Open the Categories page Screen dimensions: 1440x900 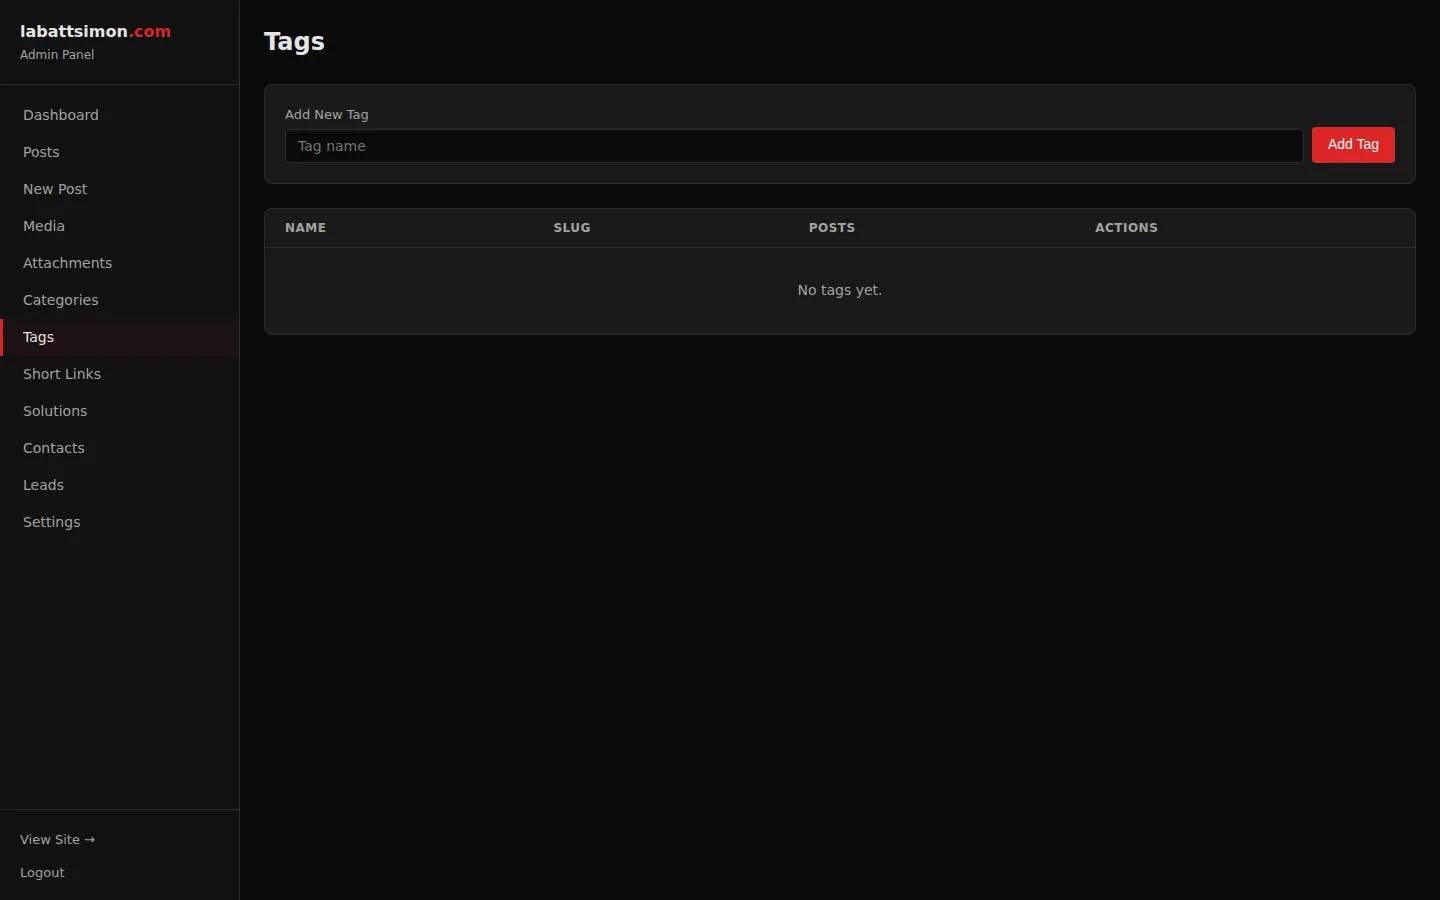point(60,300)
